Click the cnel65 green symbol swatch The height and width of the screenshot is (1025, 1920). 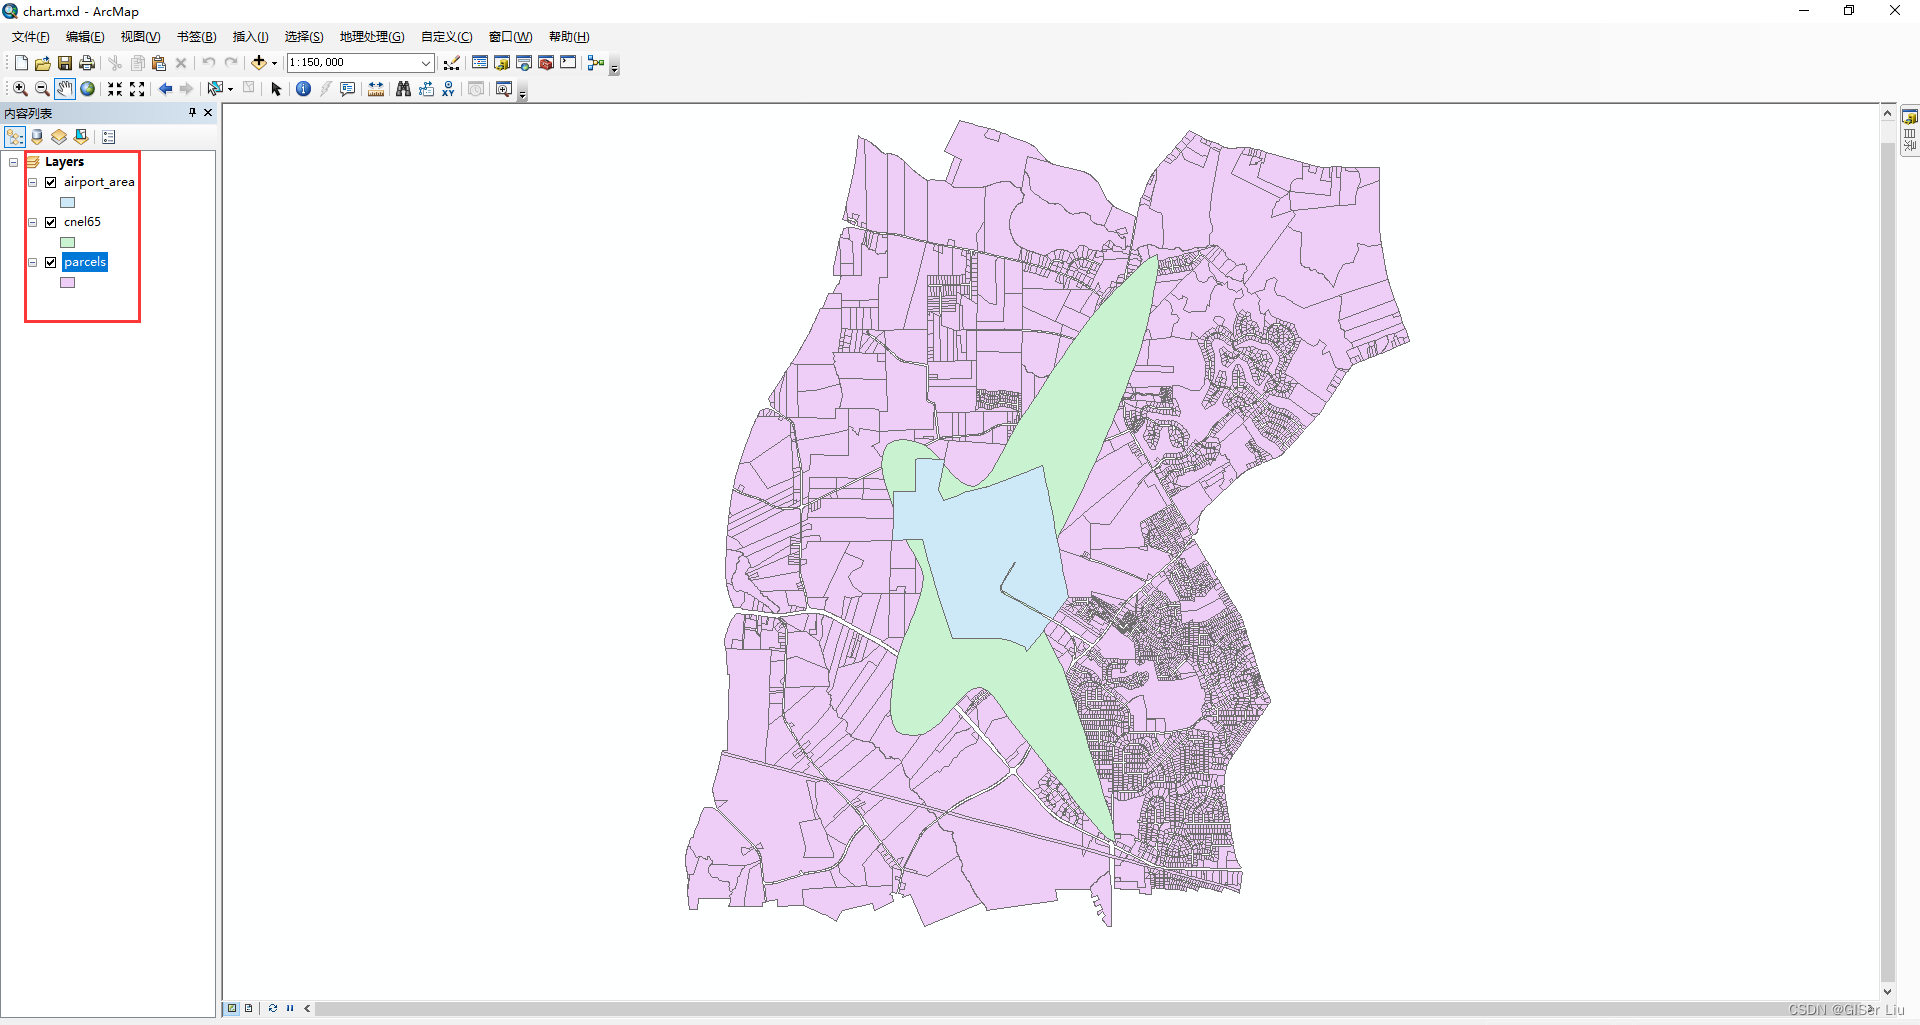(x=67, y=242)
